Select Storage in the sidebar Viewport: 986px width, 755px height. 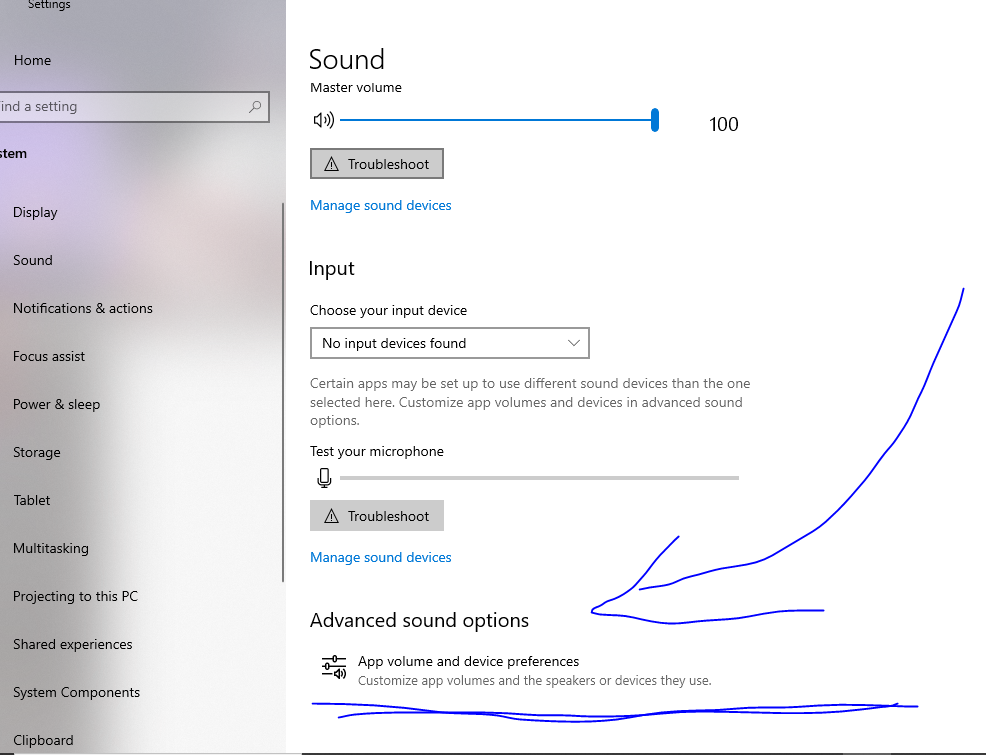pos(37,452)
